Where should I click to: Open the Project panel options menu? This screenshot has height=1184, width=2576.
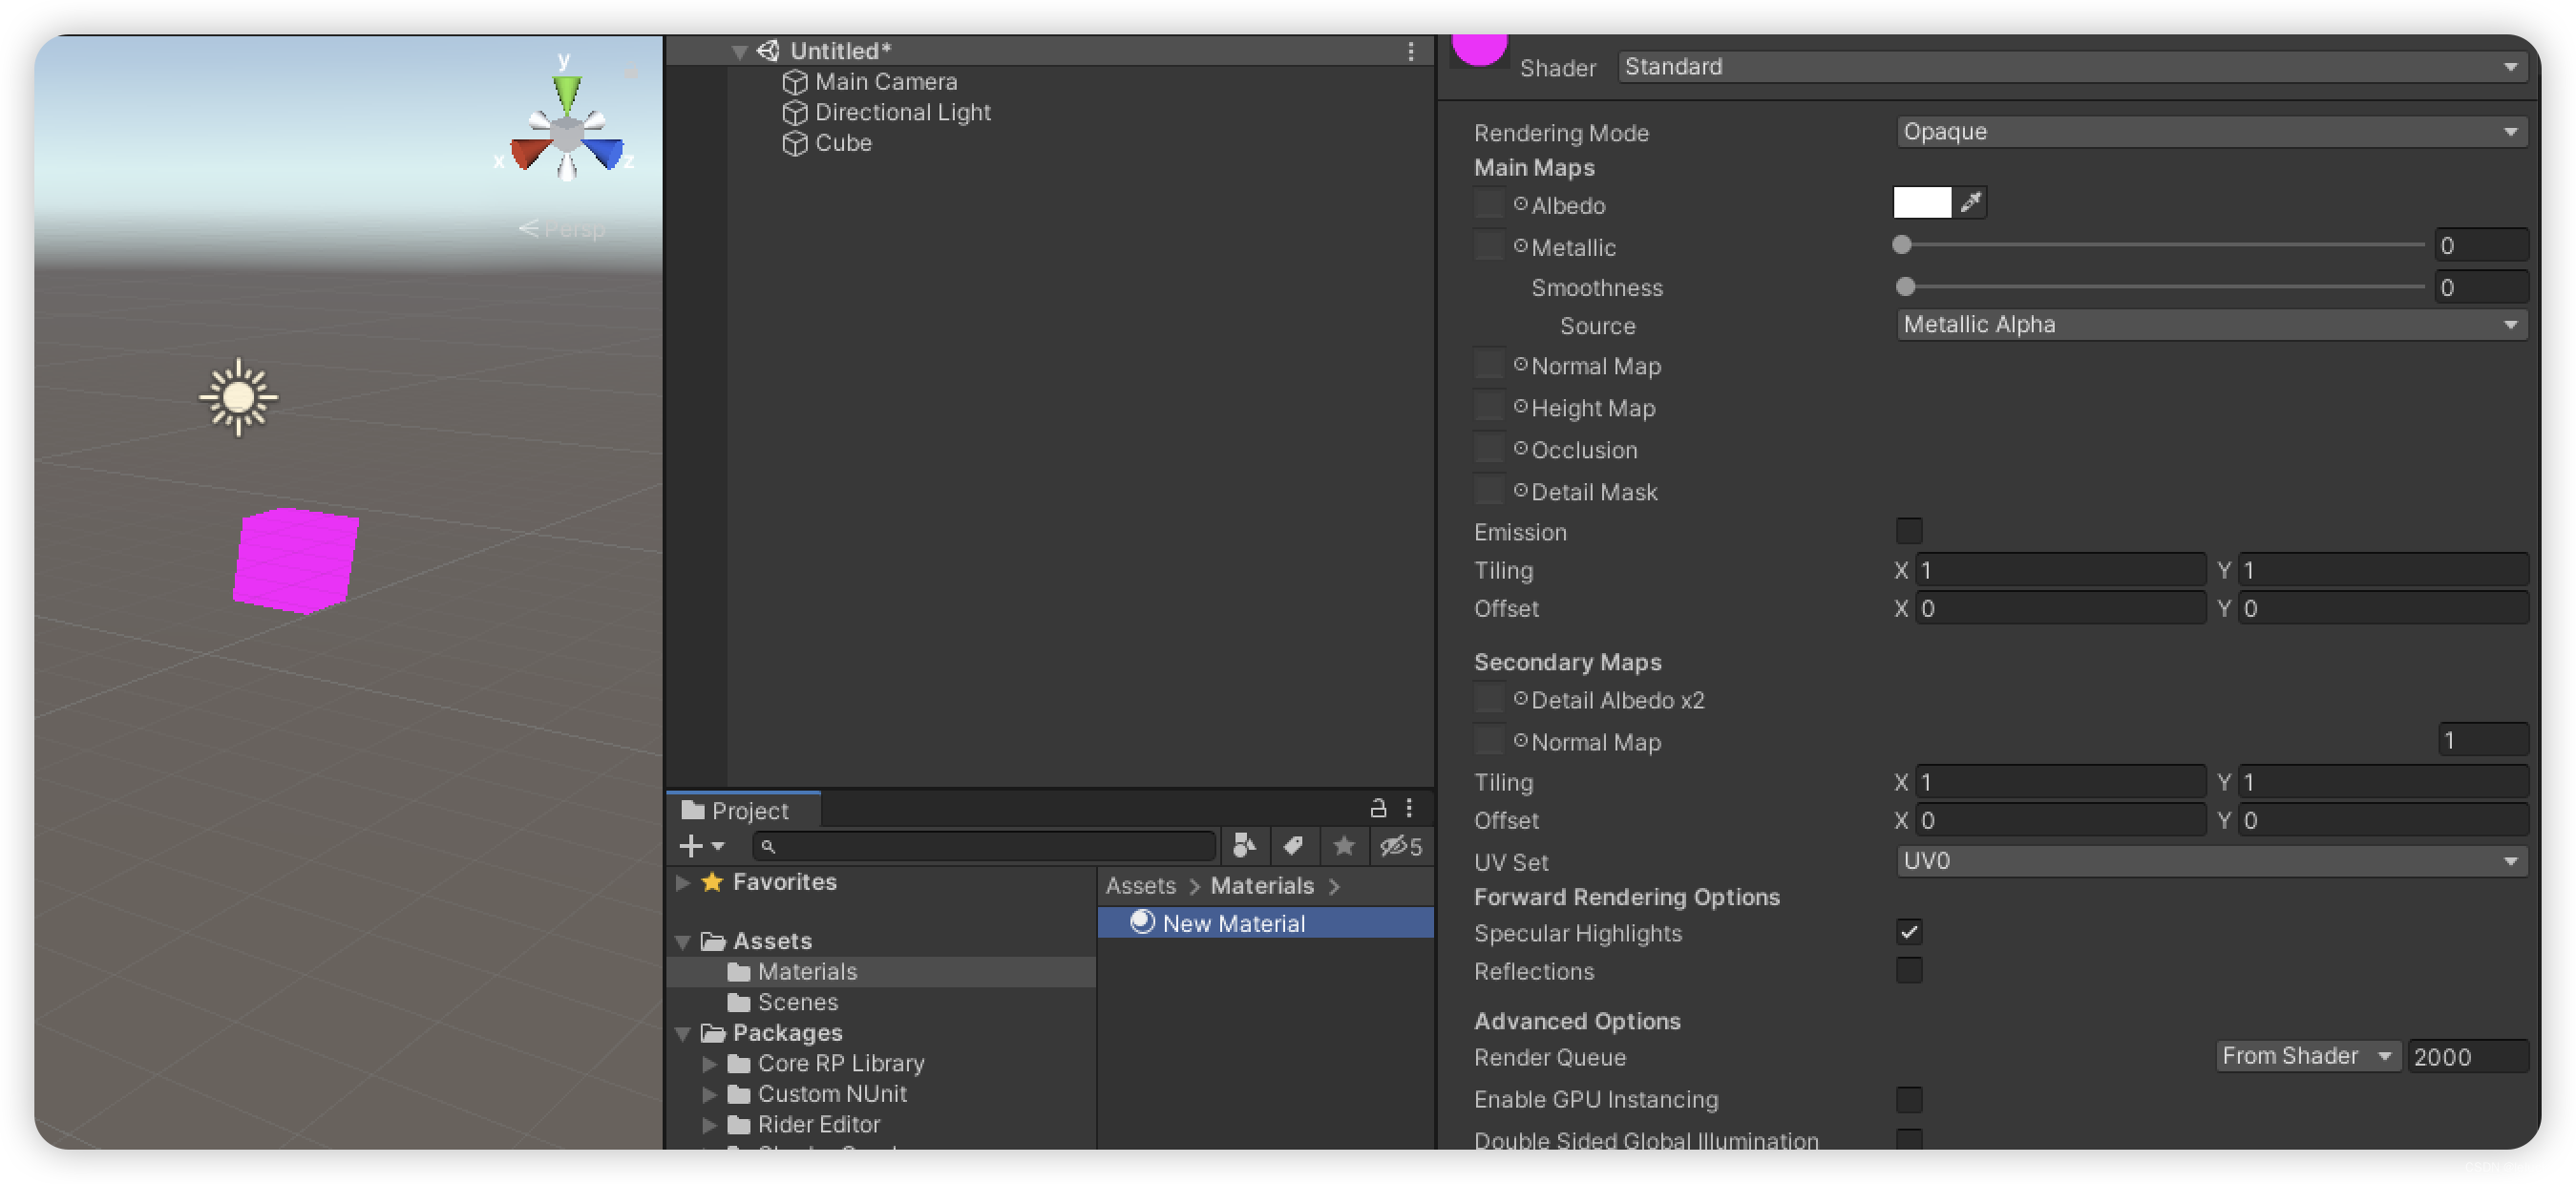click(1410, 808)
